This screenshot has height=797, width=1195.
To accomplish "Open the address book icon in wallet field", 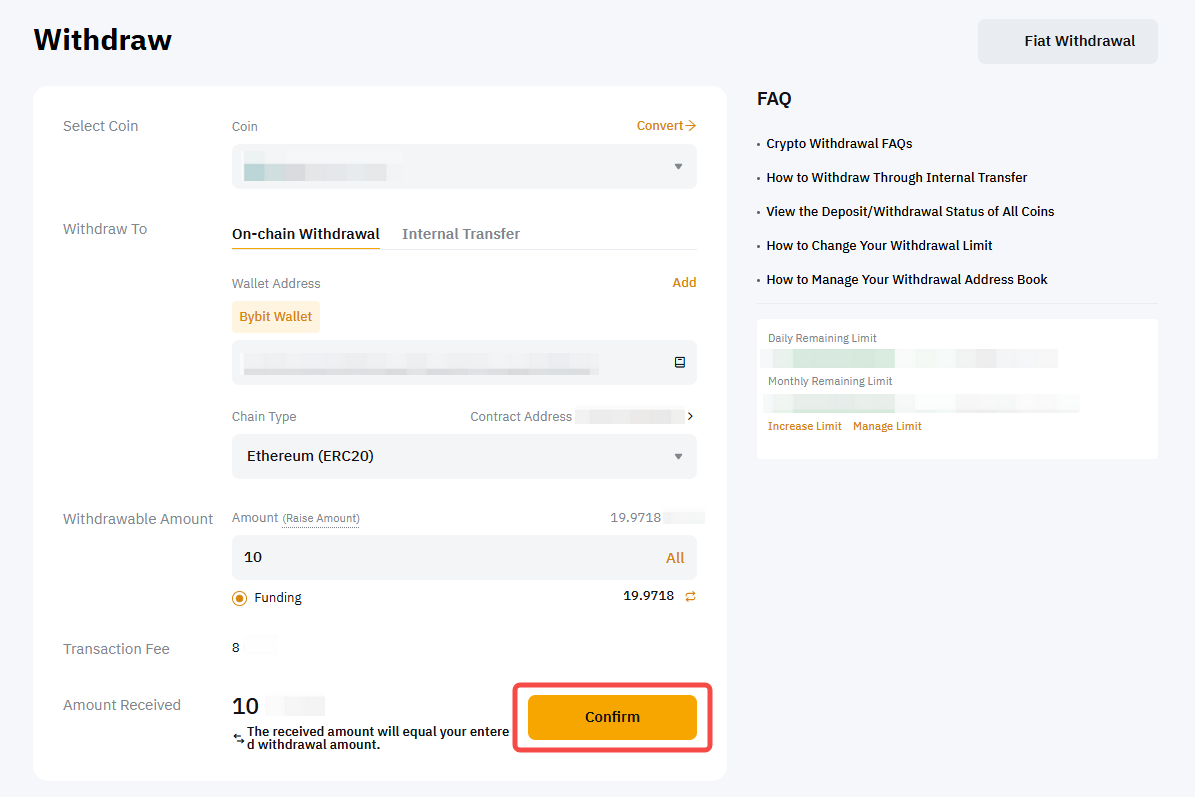I will (x=680, y=363).
